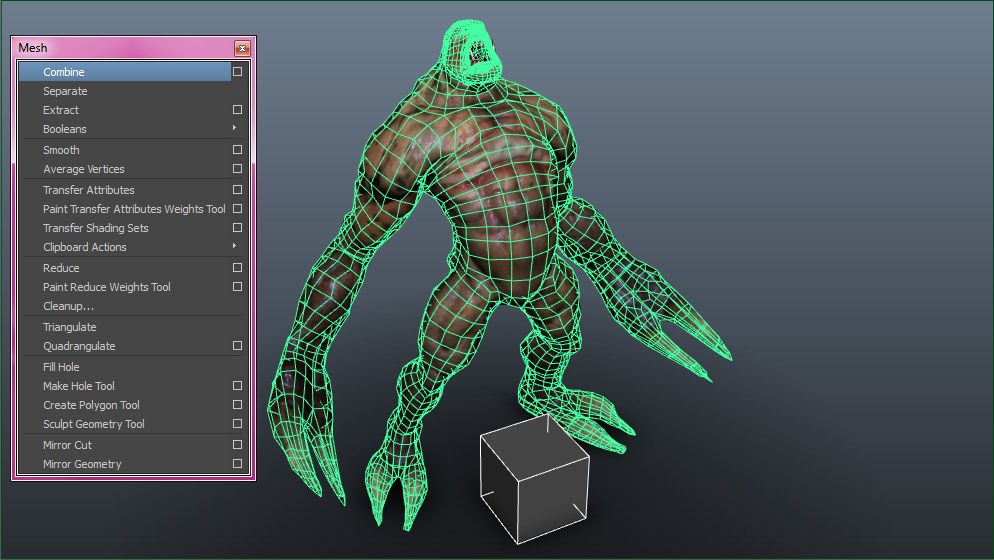Open the Mirror Geometry options box
994x560 pixels.
pos(237,464)
